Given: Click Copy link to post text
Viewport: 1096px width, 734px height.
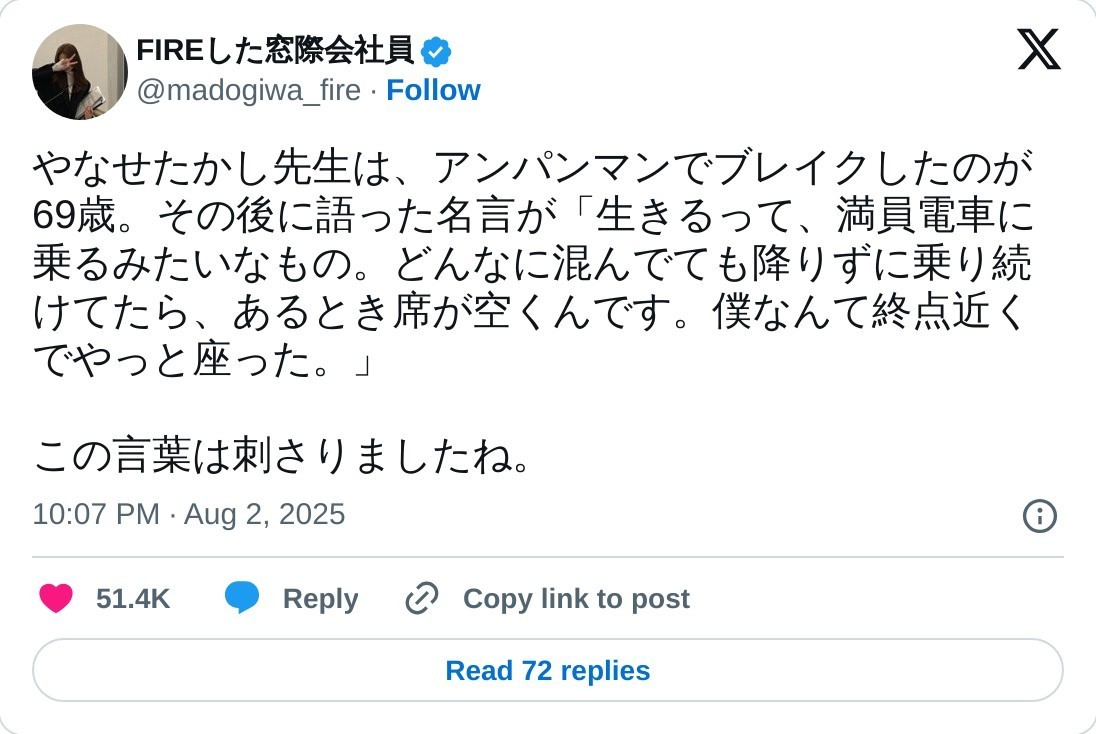Looking at the screenshot, I should tap(576, 599).
